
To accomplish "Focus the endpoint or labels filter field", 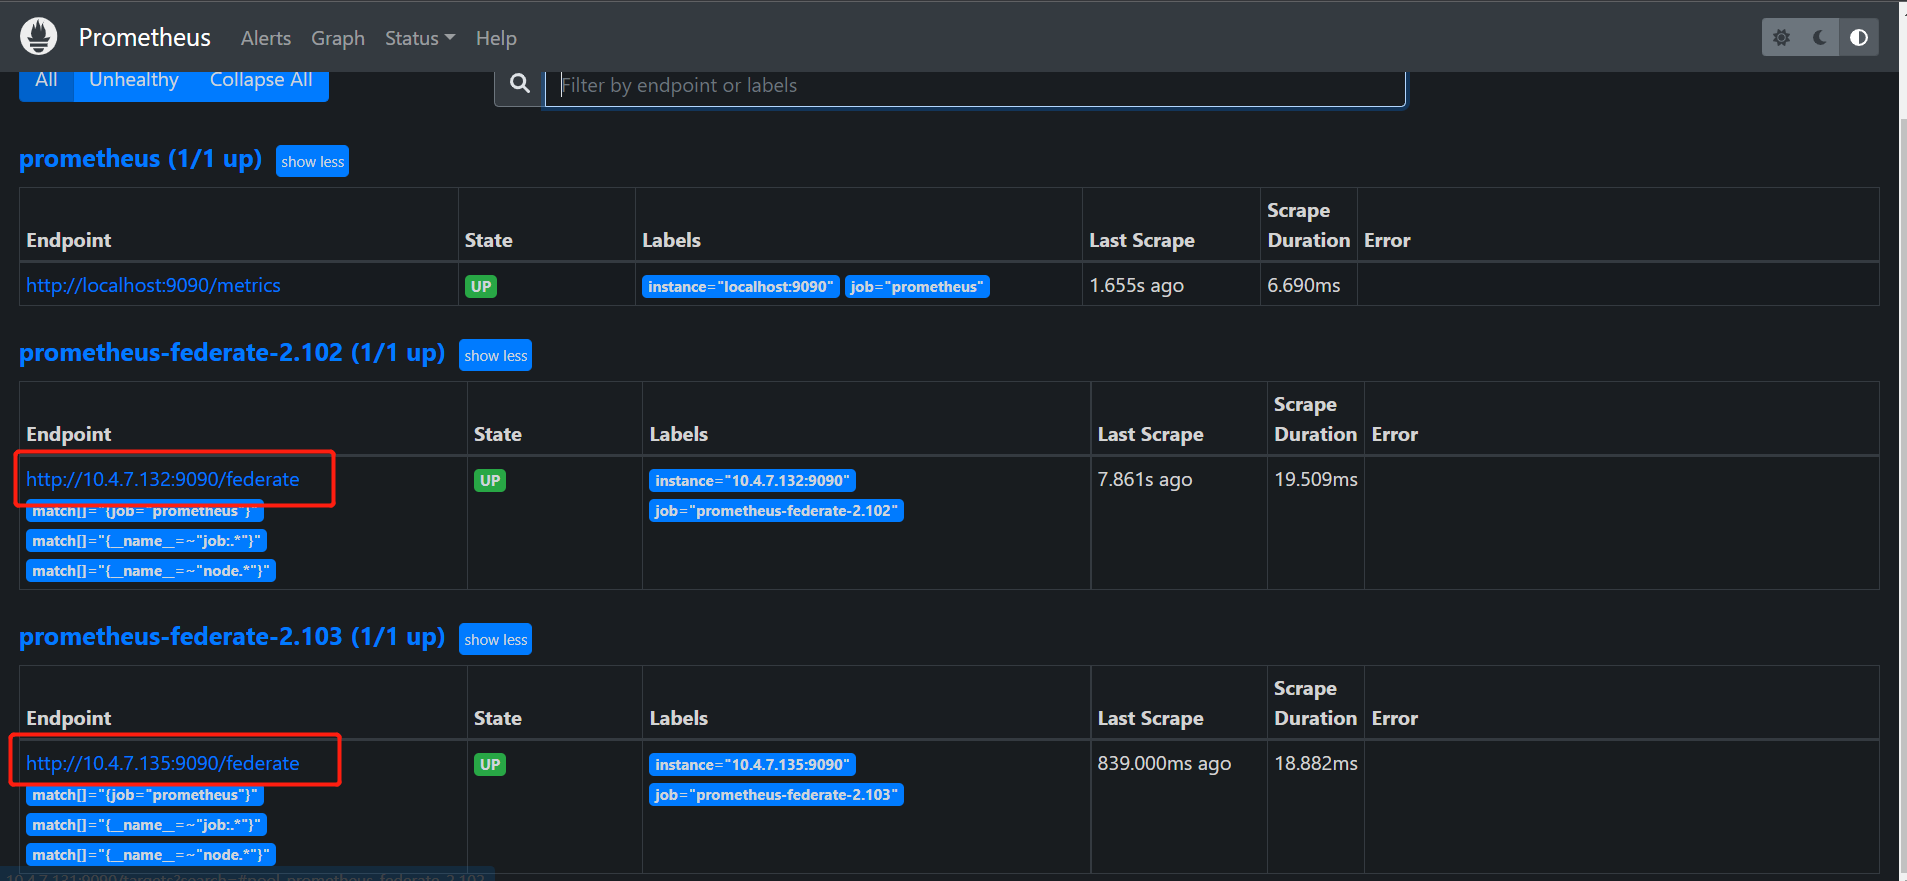I will pos(975,86).
